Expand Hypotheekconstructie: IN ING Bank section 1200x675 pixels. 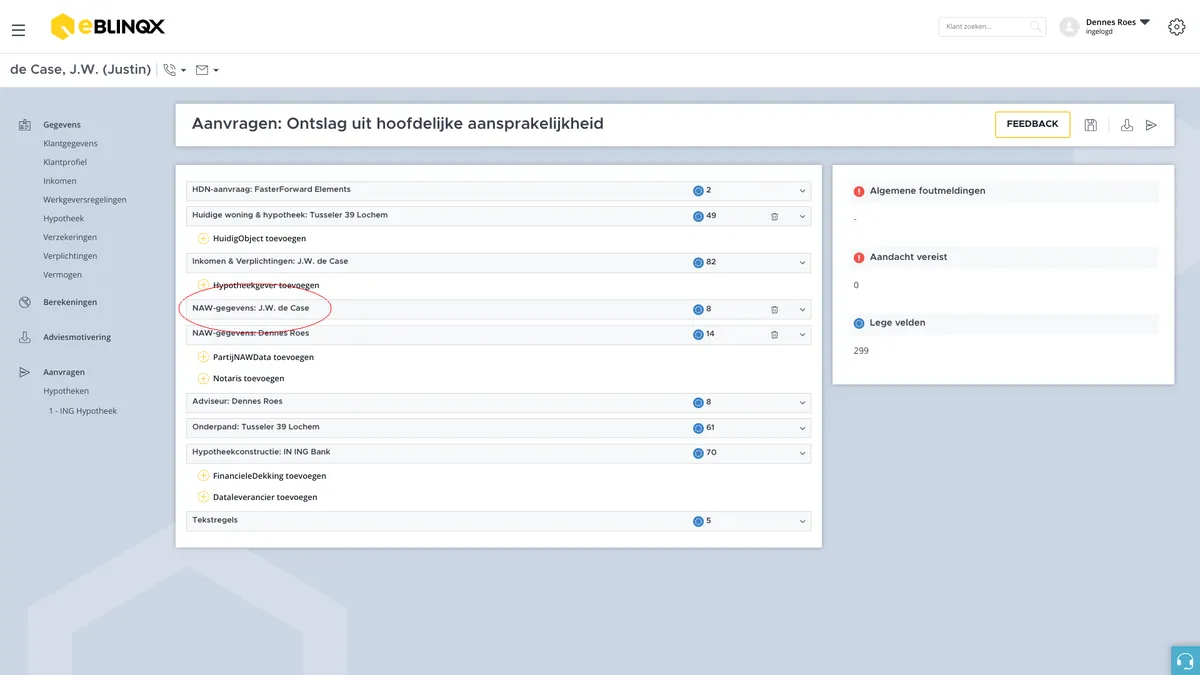pos(802,453)
